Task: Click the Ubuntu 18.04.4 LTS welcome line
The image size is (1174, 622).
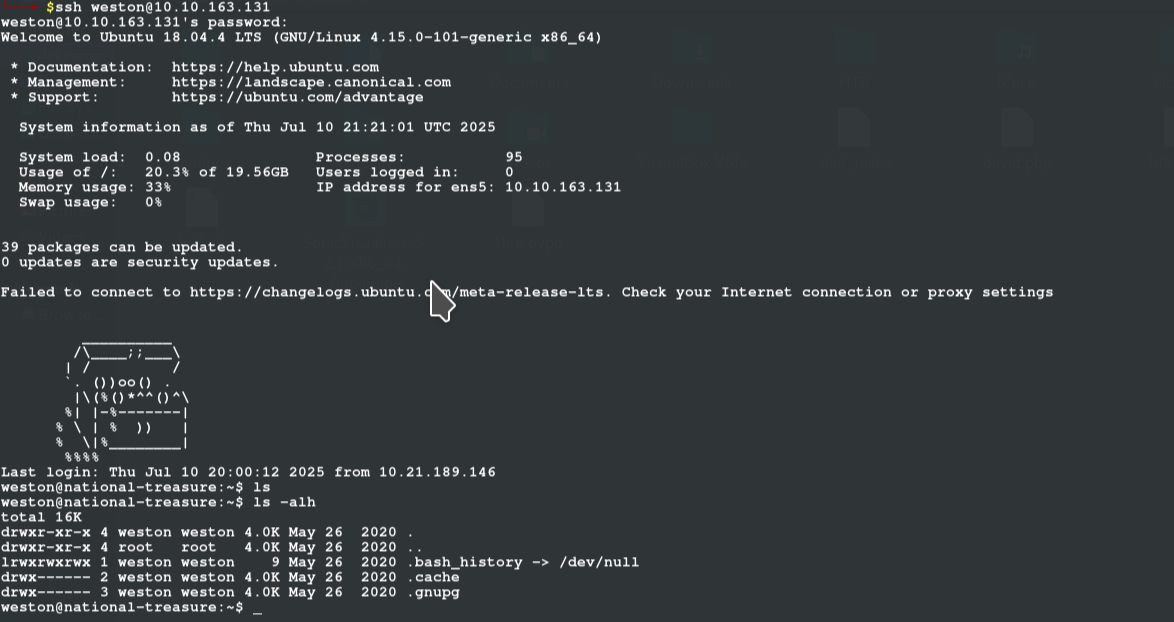Action: (x=301, y=37)
